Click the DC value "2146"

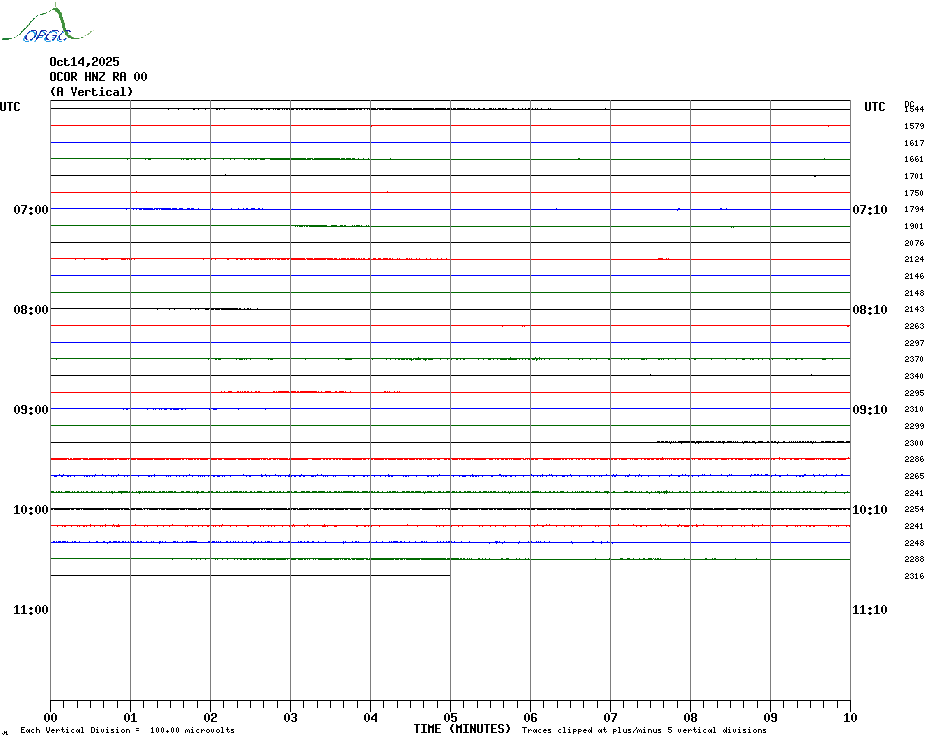[914, 276]
